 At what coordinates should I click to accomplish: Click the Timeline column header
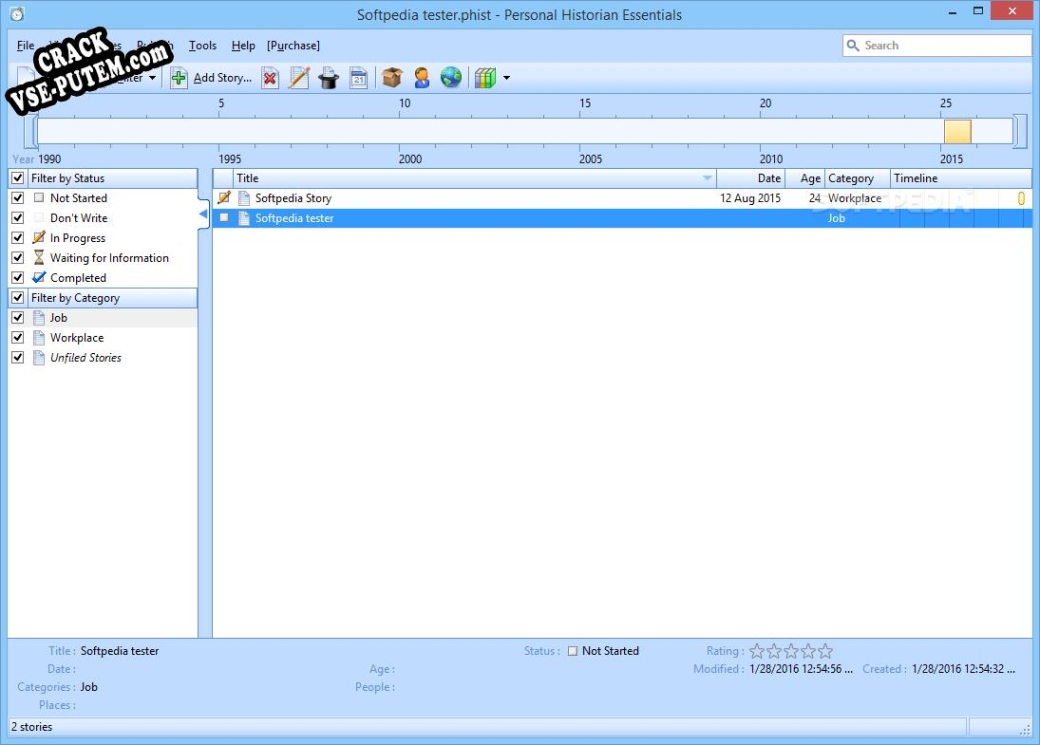coord(960,178)
